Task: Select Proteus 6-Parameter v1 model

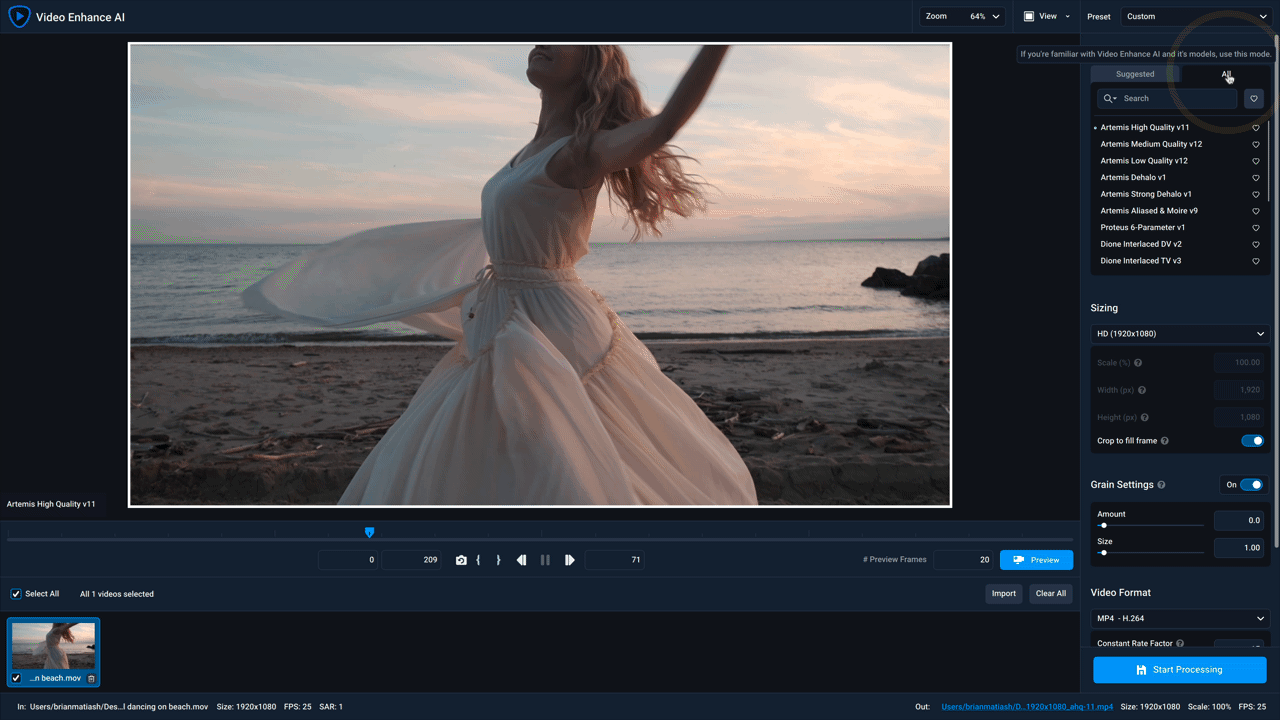Action: tap(1142, 228)
